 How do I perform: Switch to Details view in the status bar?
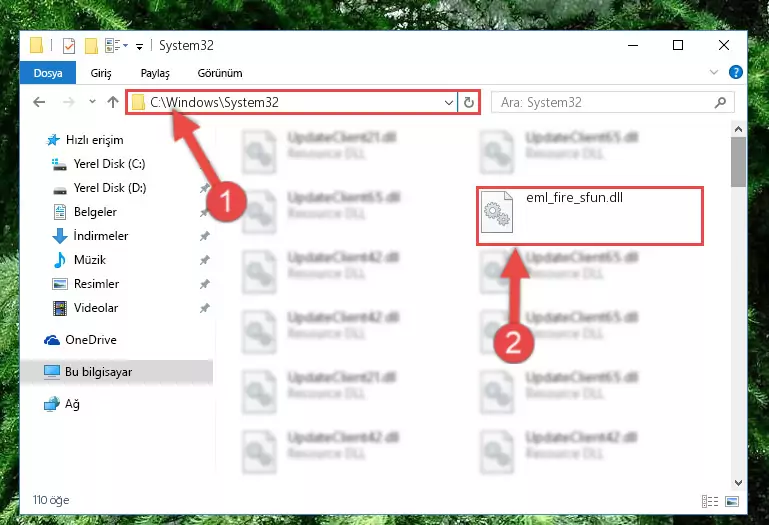pos(710,501)
